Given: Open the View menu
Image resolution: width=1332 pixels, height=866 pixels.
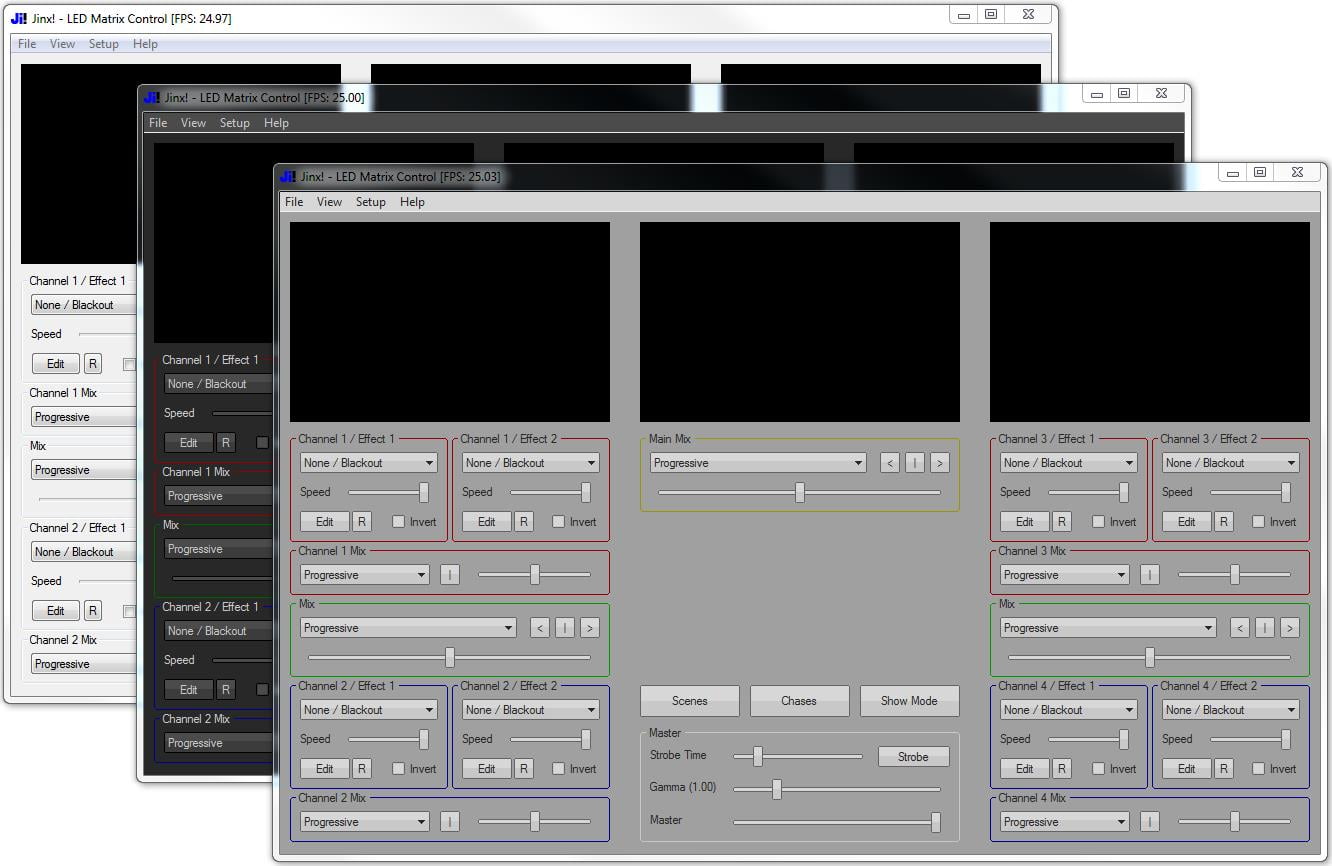Looking at the screenshot, I should pos(329,201).
